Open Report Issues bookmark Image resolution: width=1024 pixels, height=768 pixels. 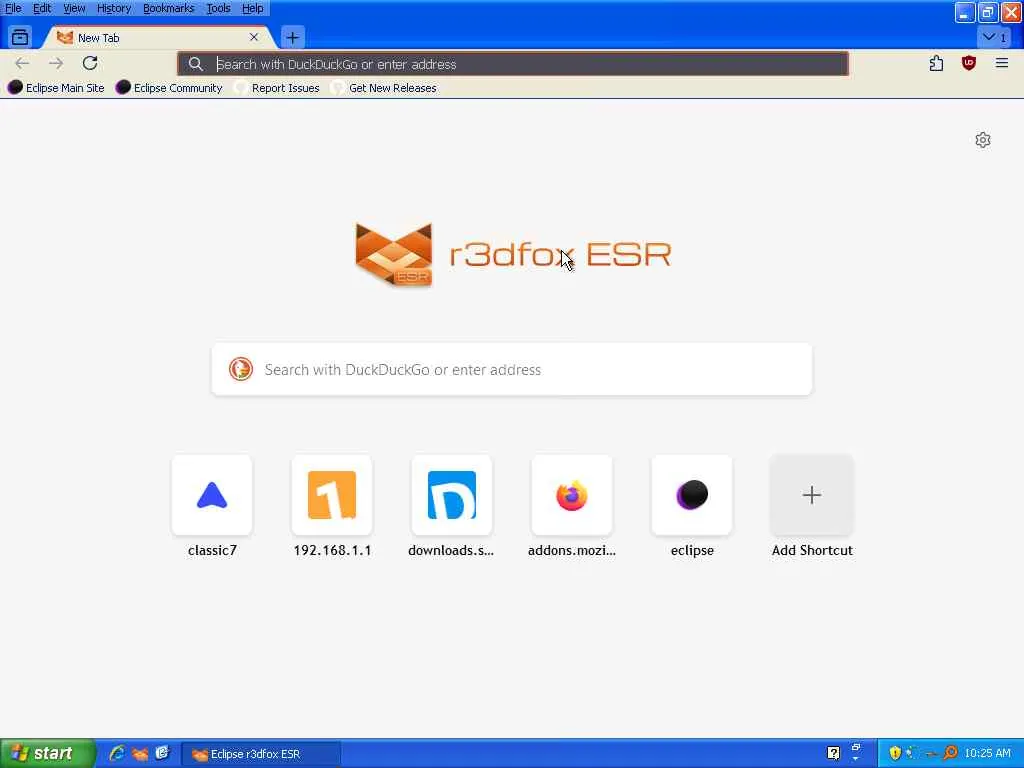tap(277, 88)
